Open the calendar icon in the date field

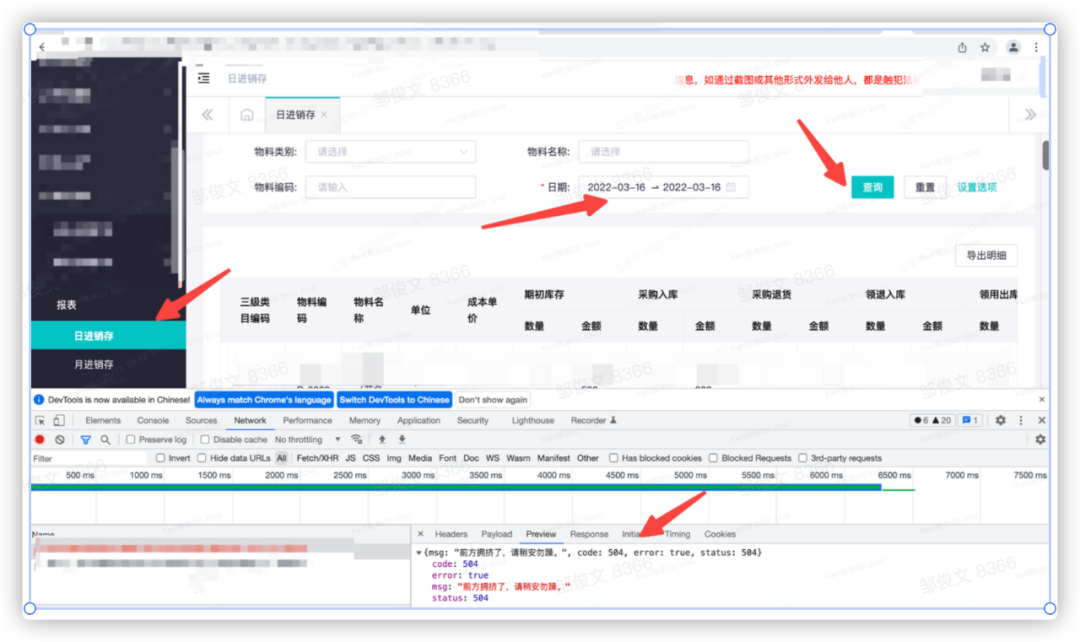point(731,187)
